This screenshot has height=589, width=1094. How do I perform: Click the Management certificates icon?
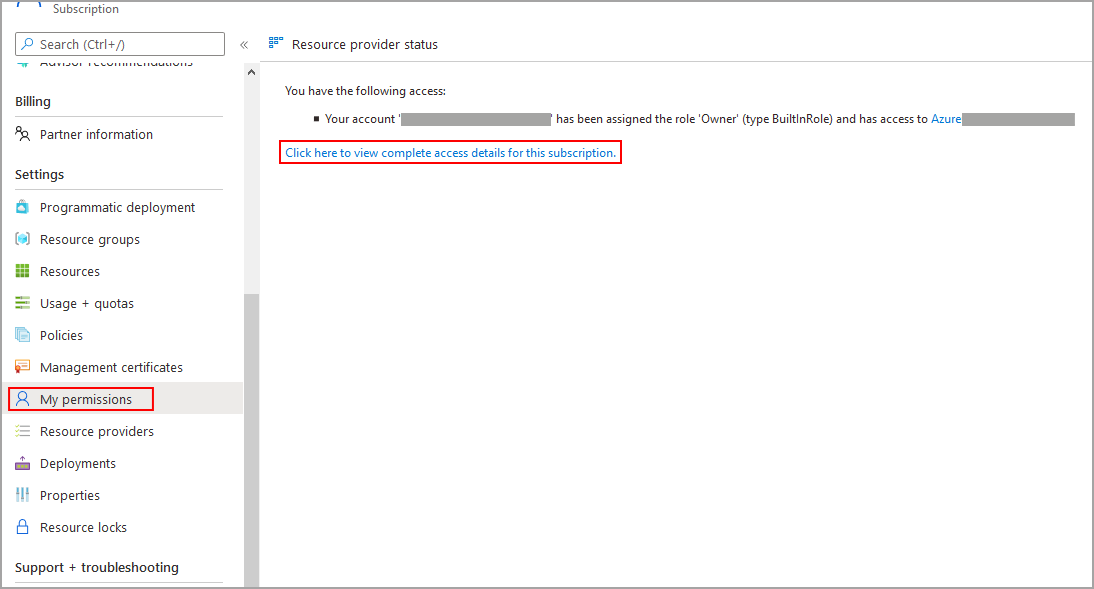click(23, 367)
